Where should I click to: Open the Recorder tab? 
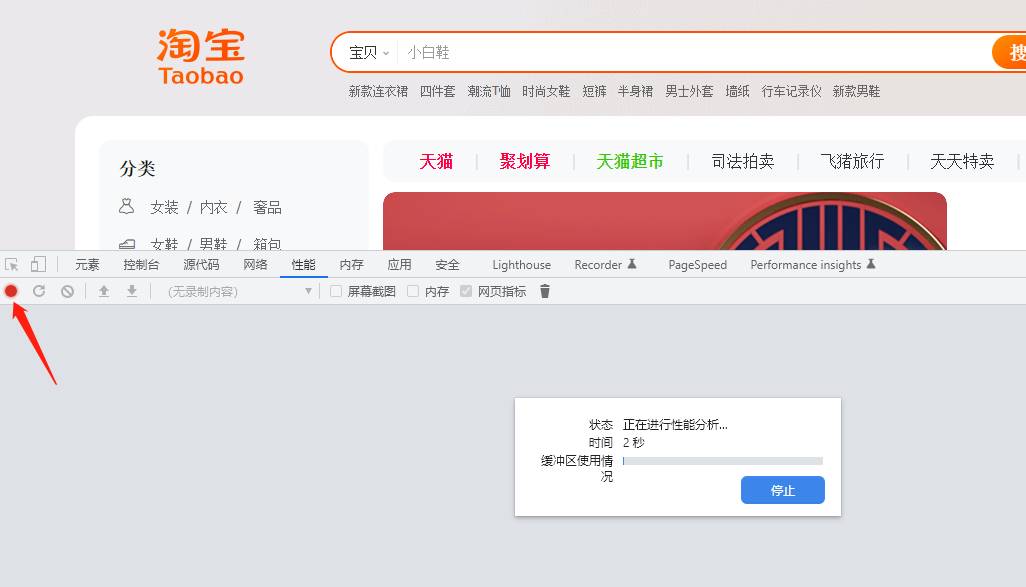point(605,264)
